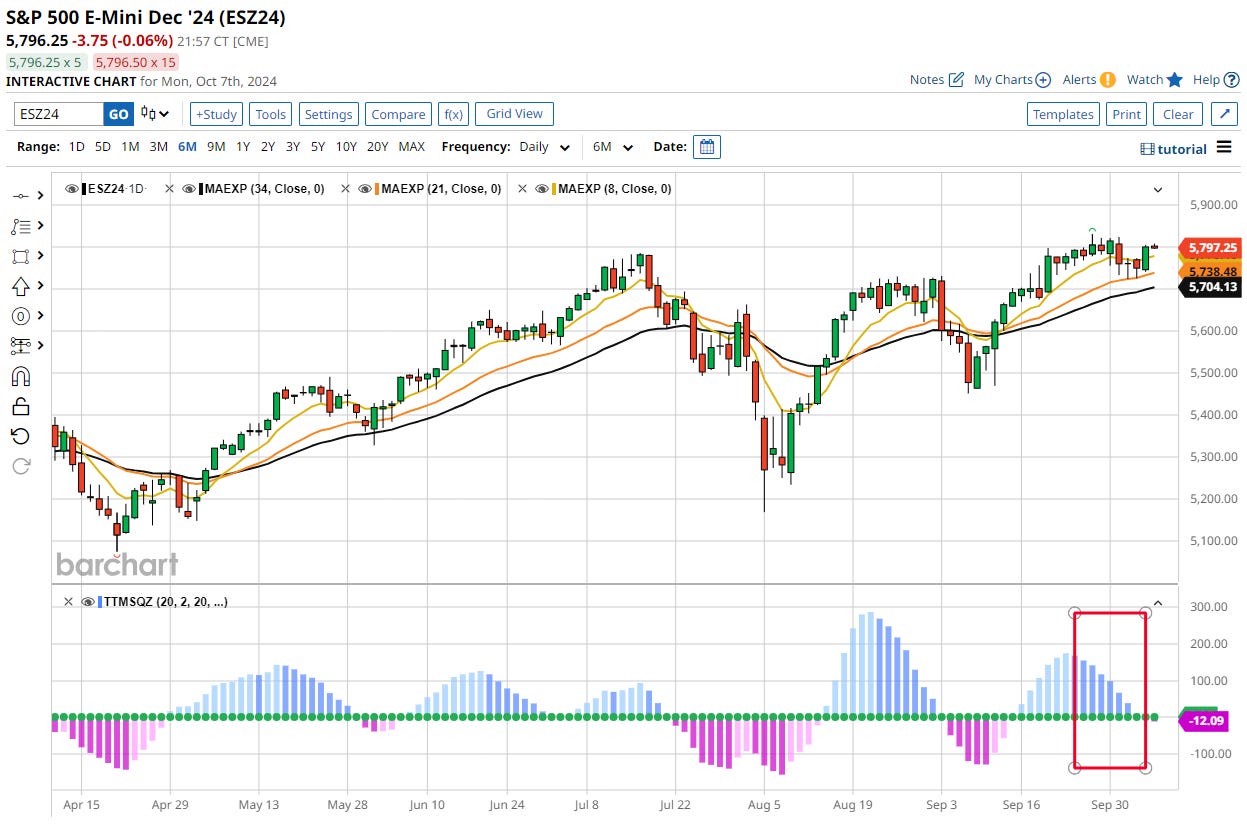
Task: Collapse the TTMSQZ pane caret
Action: pyautogui.click(x=1158, y=603)
